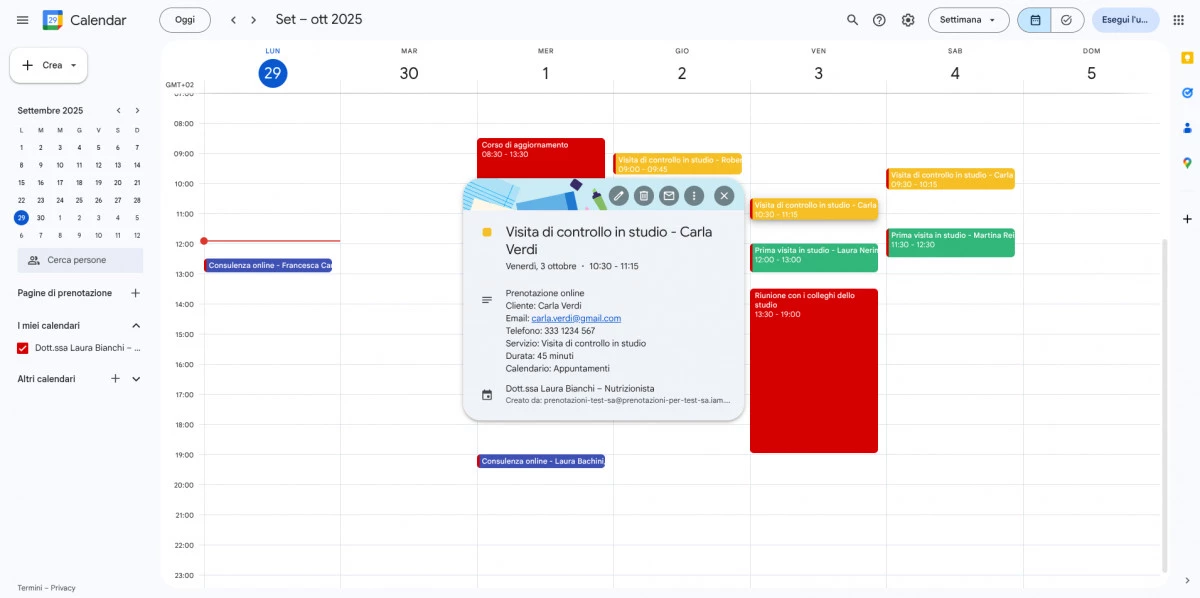Viewport: 1200px width, 598px height.
Task: Open the Settimana view dropdown
Action: [968, 20]
